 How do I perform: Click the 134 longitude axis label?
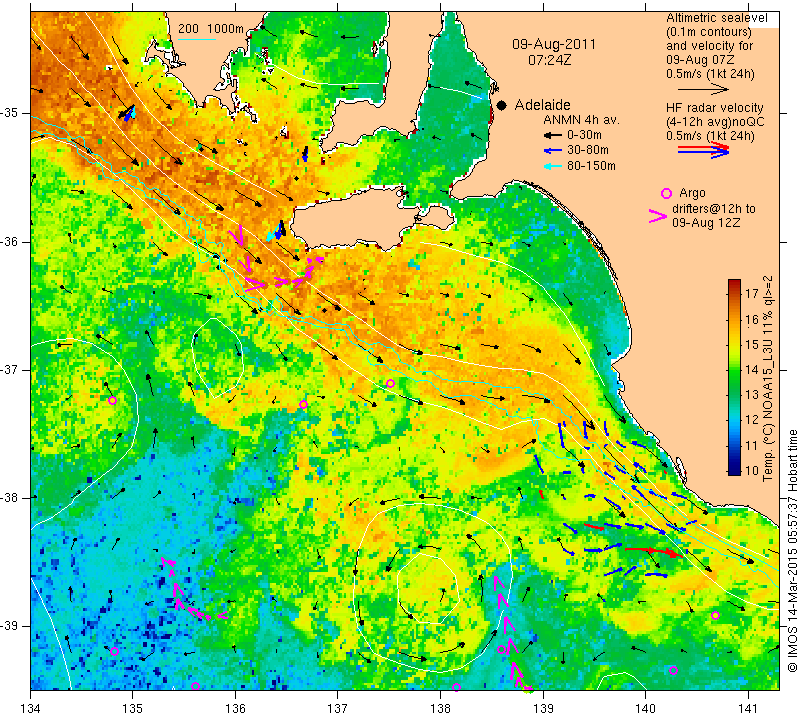[x=31, y=708]
